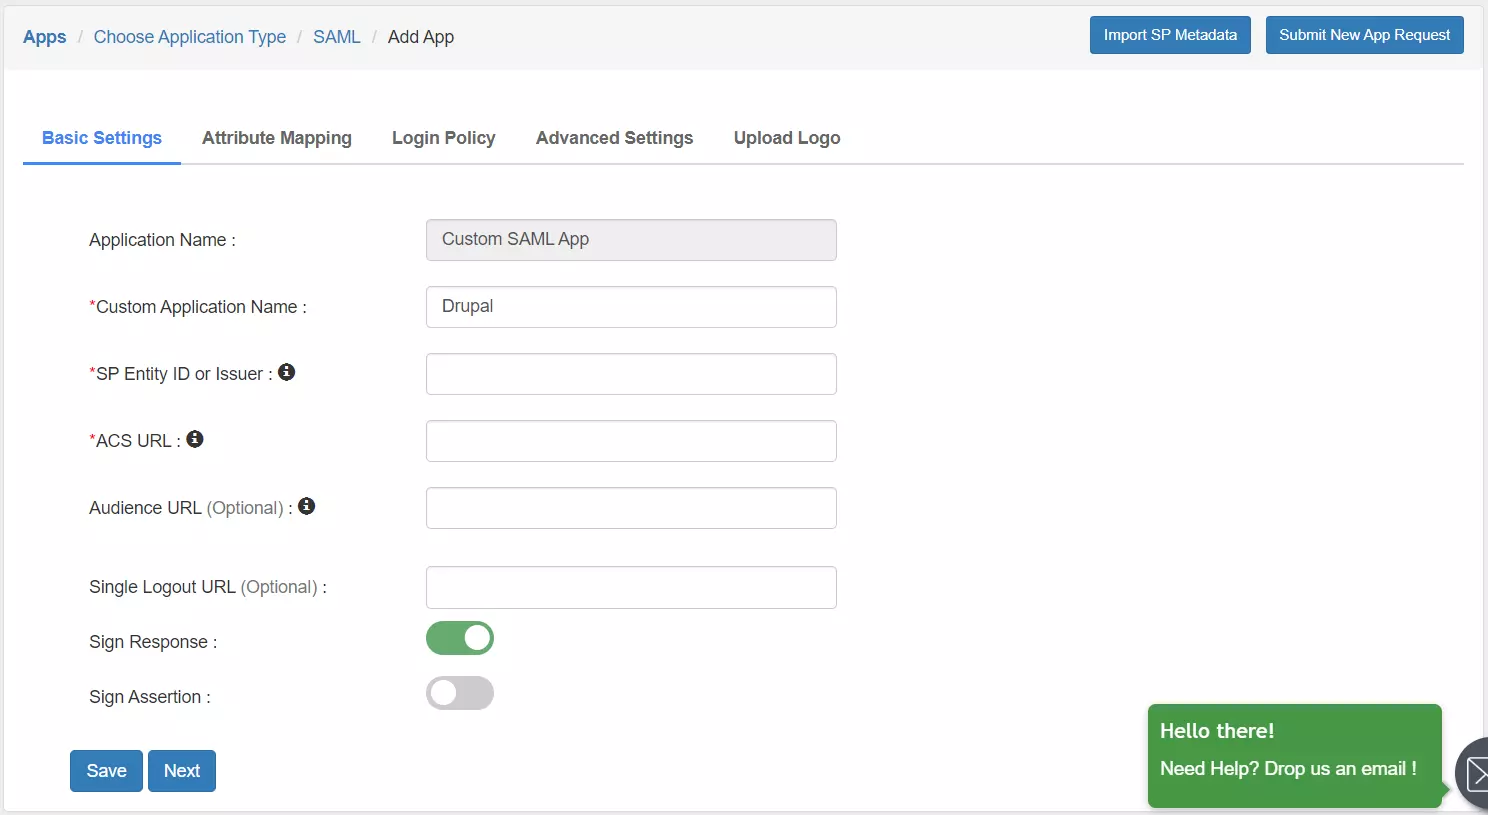Screen dimensions: 1488x815
Task: Click the 'Hello there!' help popup
Action: [x=1295, y=755]
